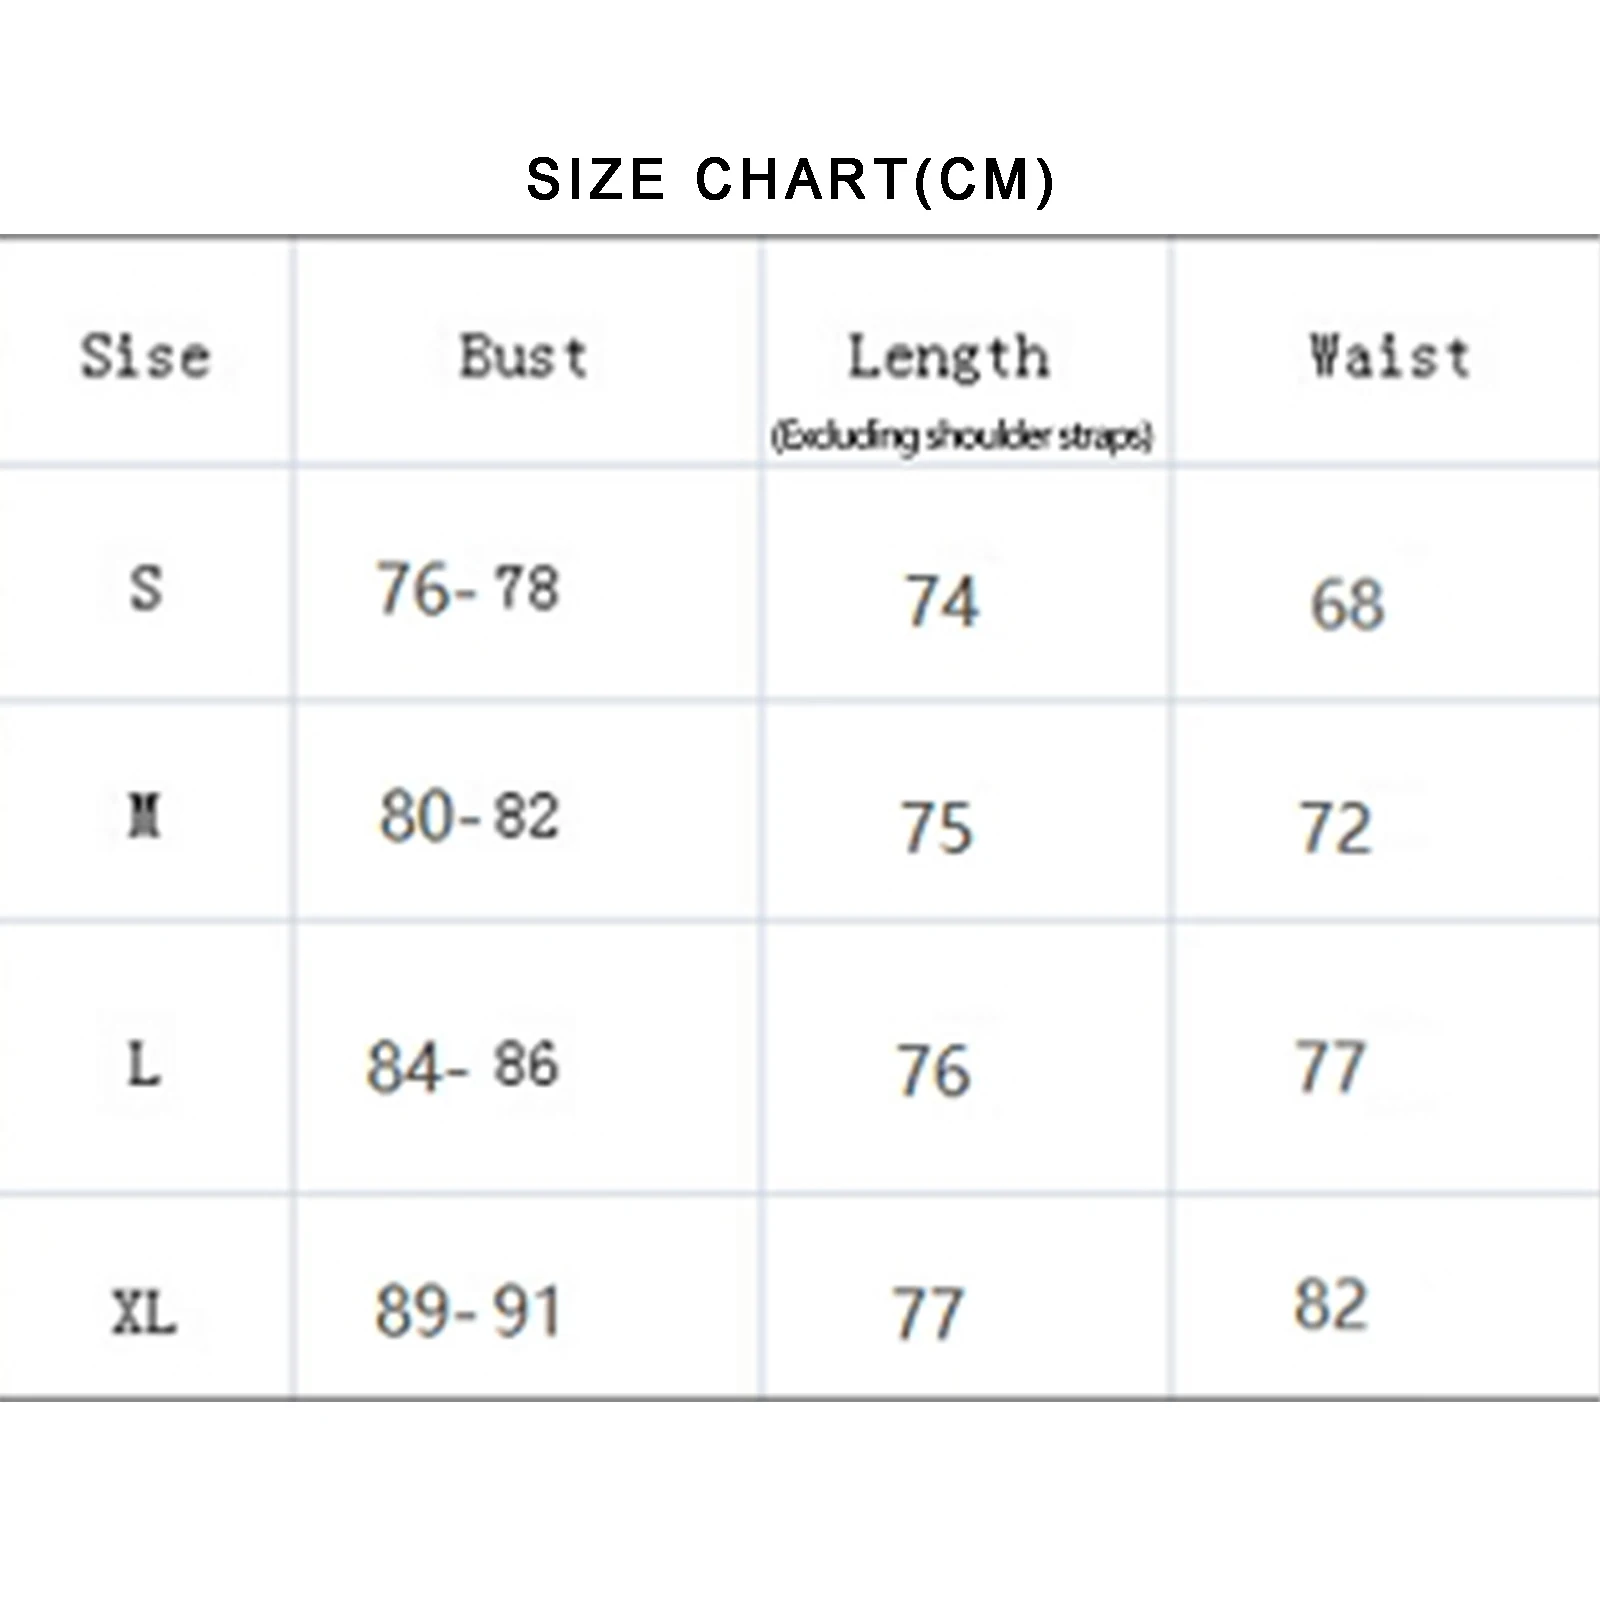This screenshot has width=1600, height=1600.
Task: Select length value 75 in M row
Action: 937,828
